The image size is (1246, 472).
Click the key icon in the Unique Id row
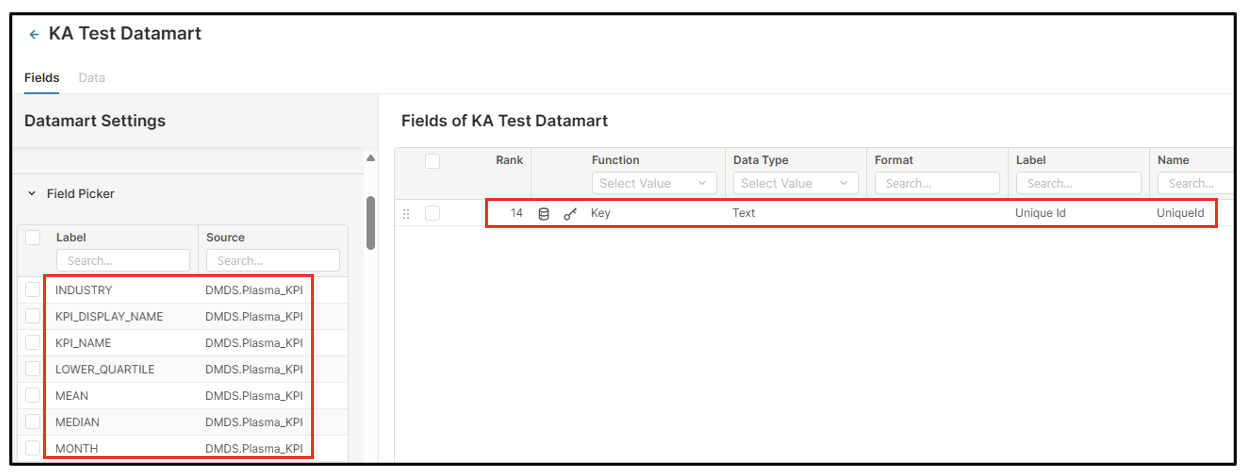coord(570,213)
